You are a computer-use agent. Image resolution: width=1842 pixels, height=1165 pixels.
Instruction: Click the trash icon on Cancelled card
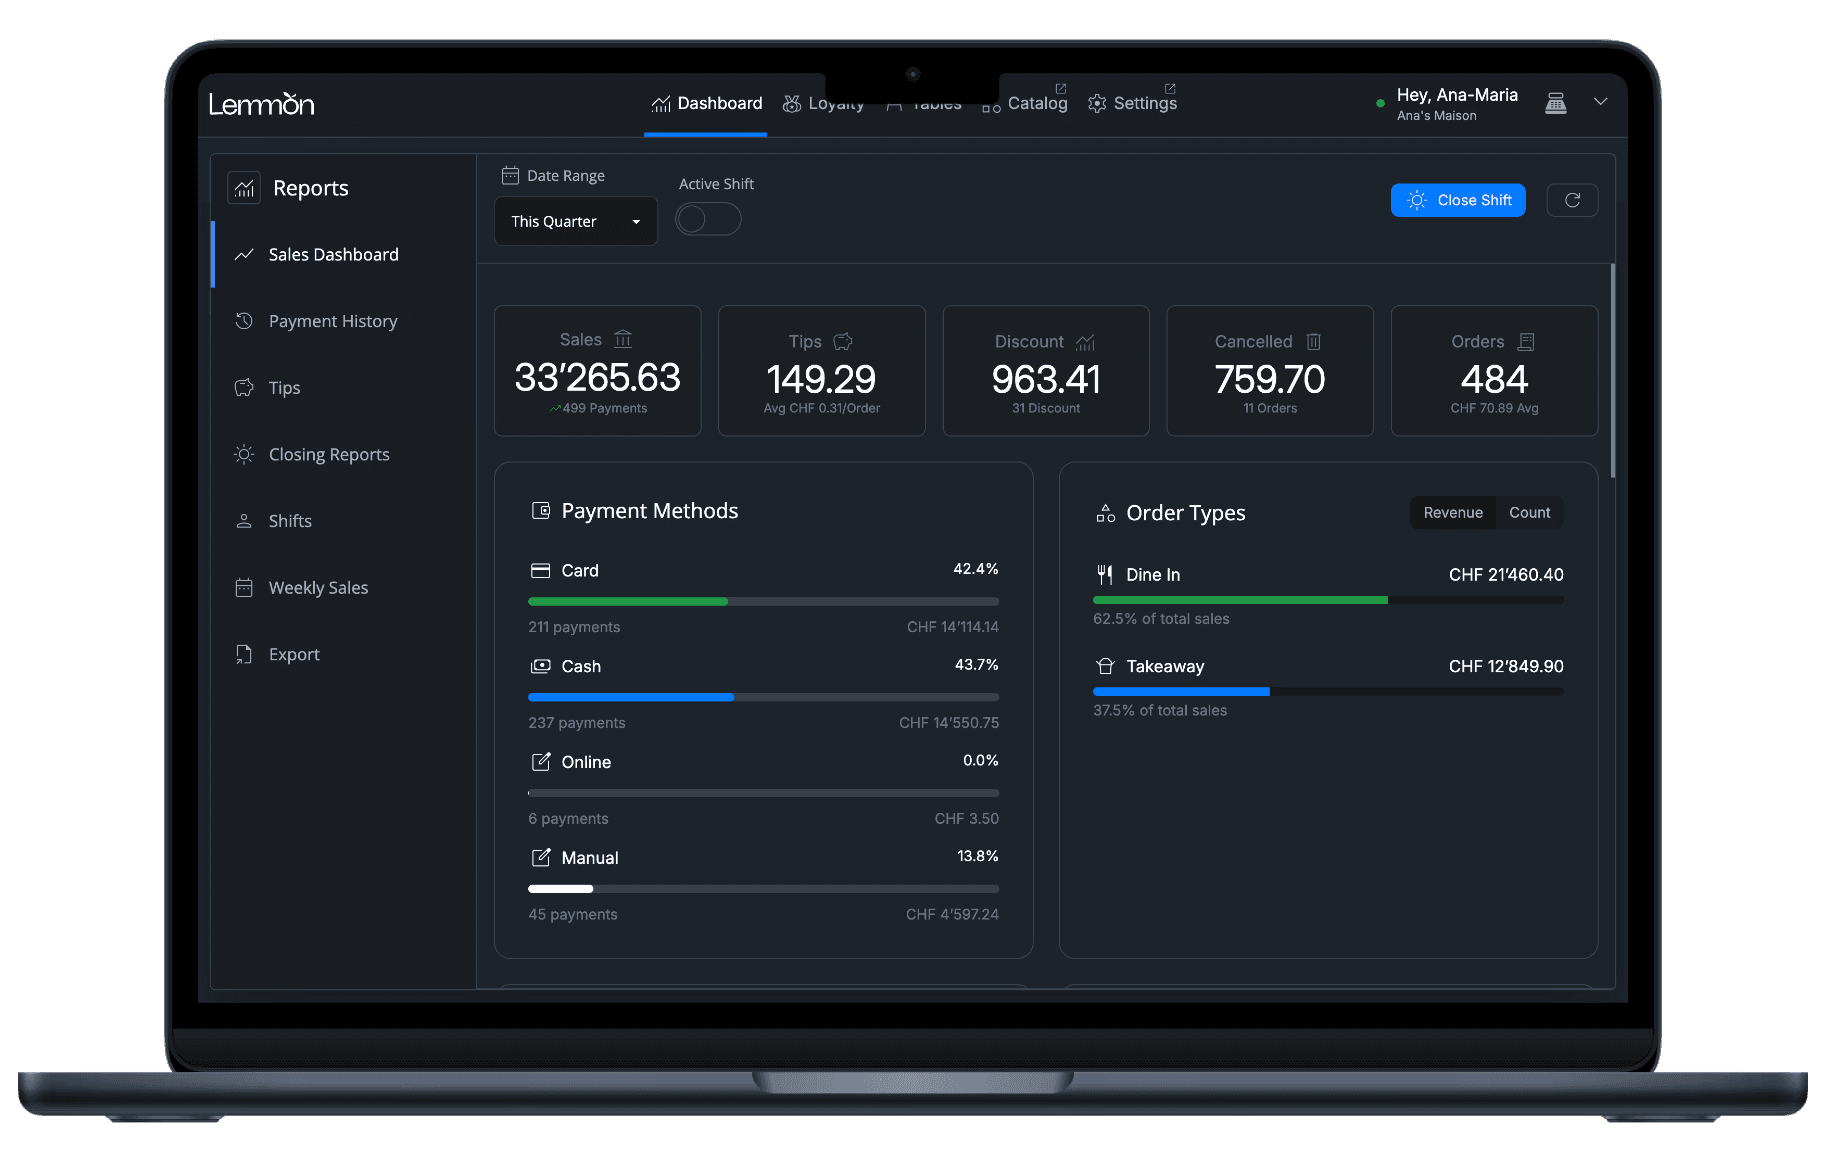1314,341
